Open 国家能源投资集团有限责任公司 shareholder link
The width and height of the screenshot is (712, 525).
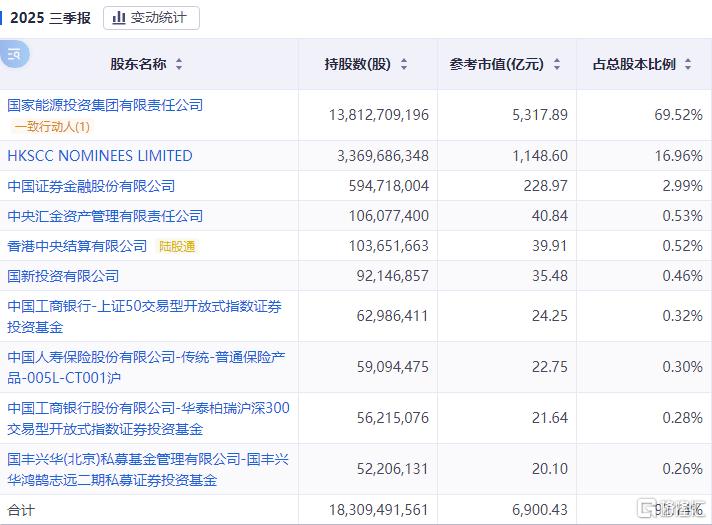pos(105,105)
